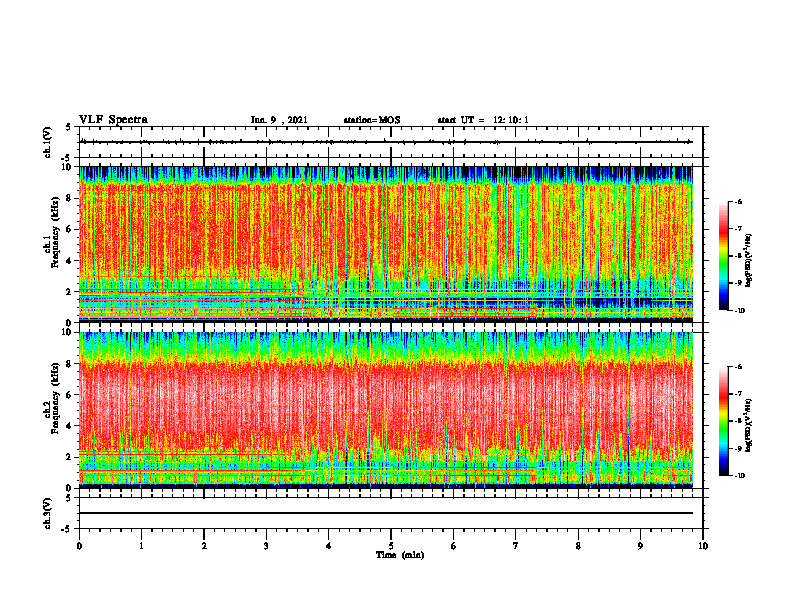Click the "VLF Spectra" plot title
This screenshot has width=792, height=612.
coord(113,120)
